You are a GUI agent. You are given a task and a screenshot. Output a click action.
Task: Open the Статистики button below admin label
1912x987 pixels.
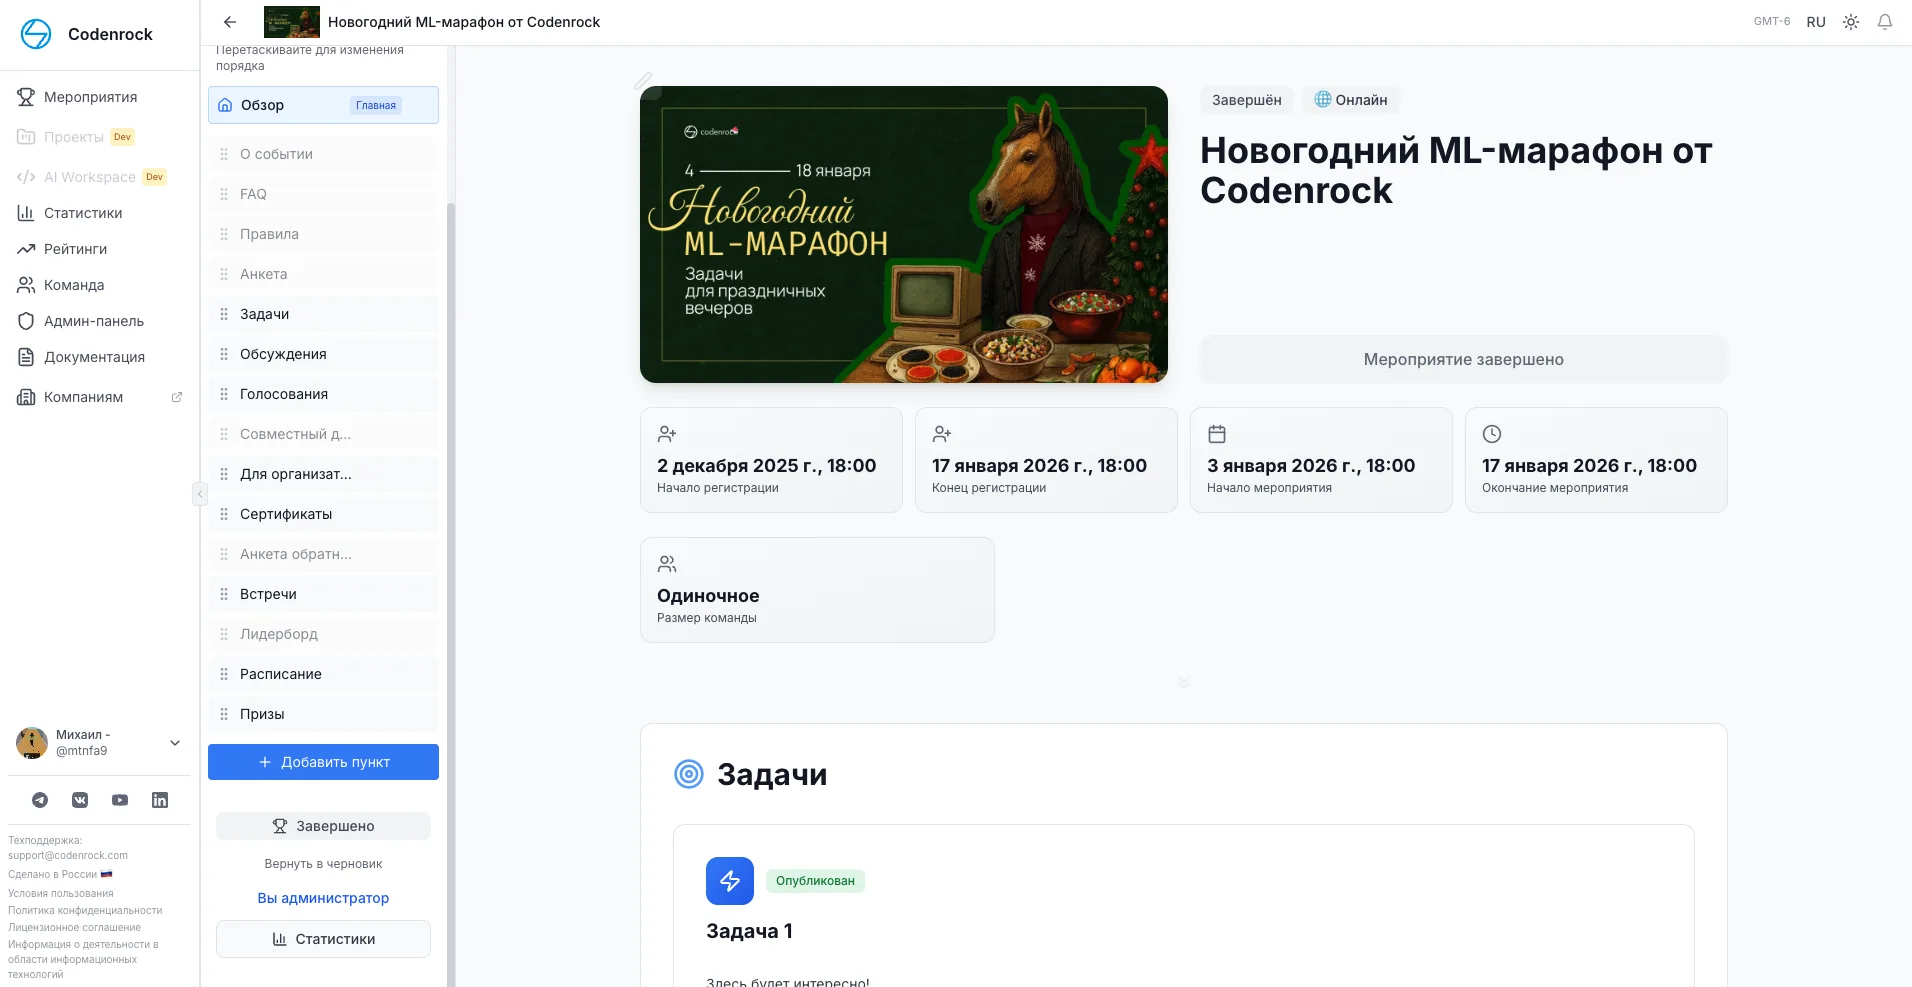[x=323, y=939]
